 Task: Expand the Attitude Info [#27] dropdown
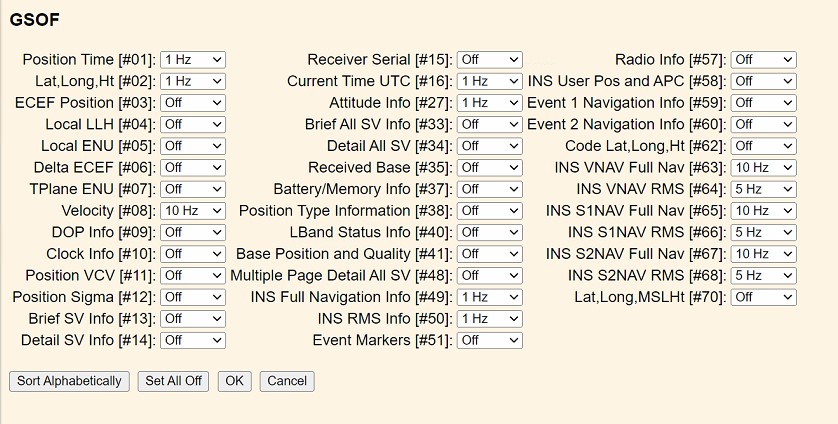489,103
